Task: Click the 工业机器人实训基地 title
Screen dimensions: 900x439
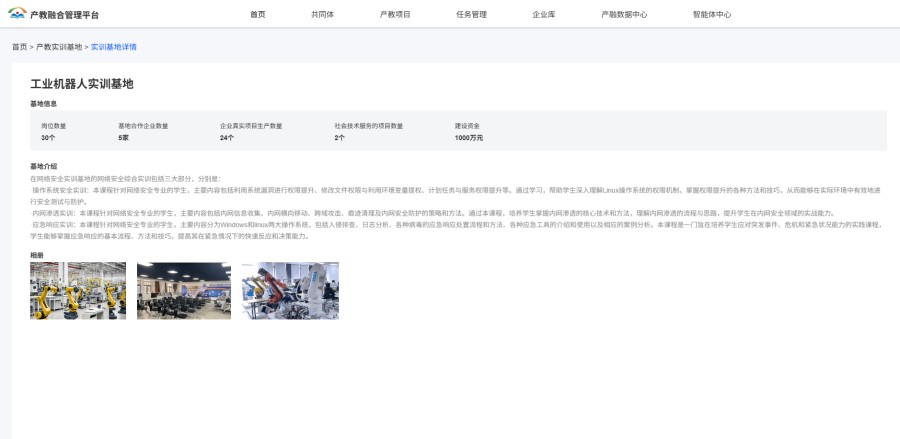Action: [x=82, y=84]
